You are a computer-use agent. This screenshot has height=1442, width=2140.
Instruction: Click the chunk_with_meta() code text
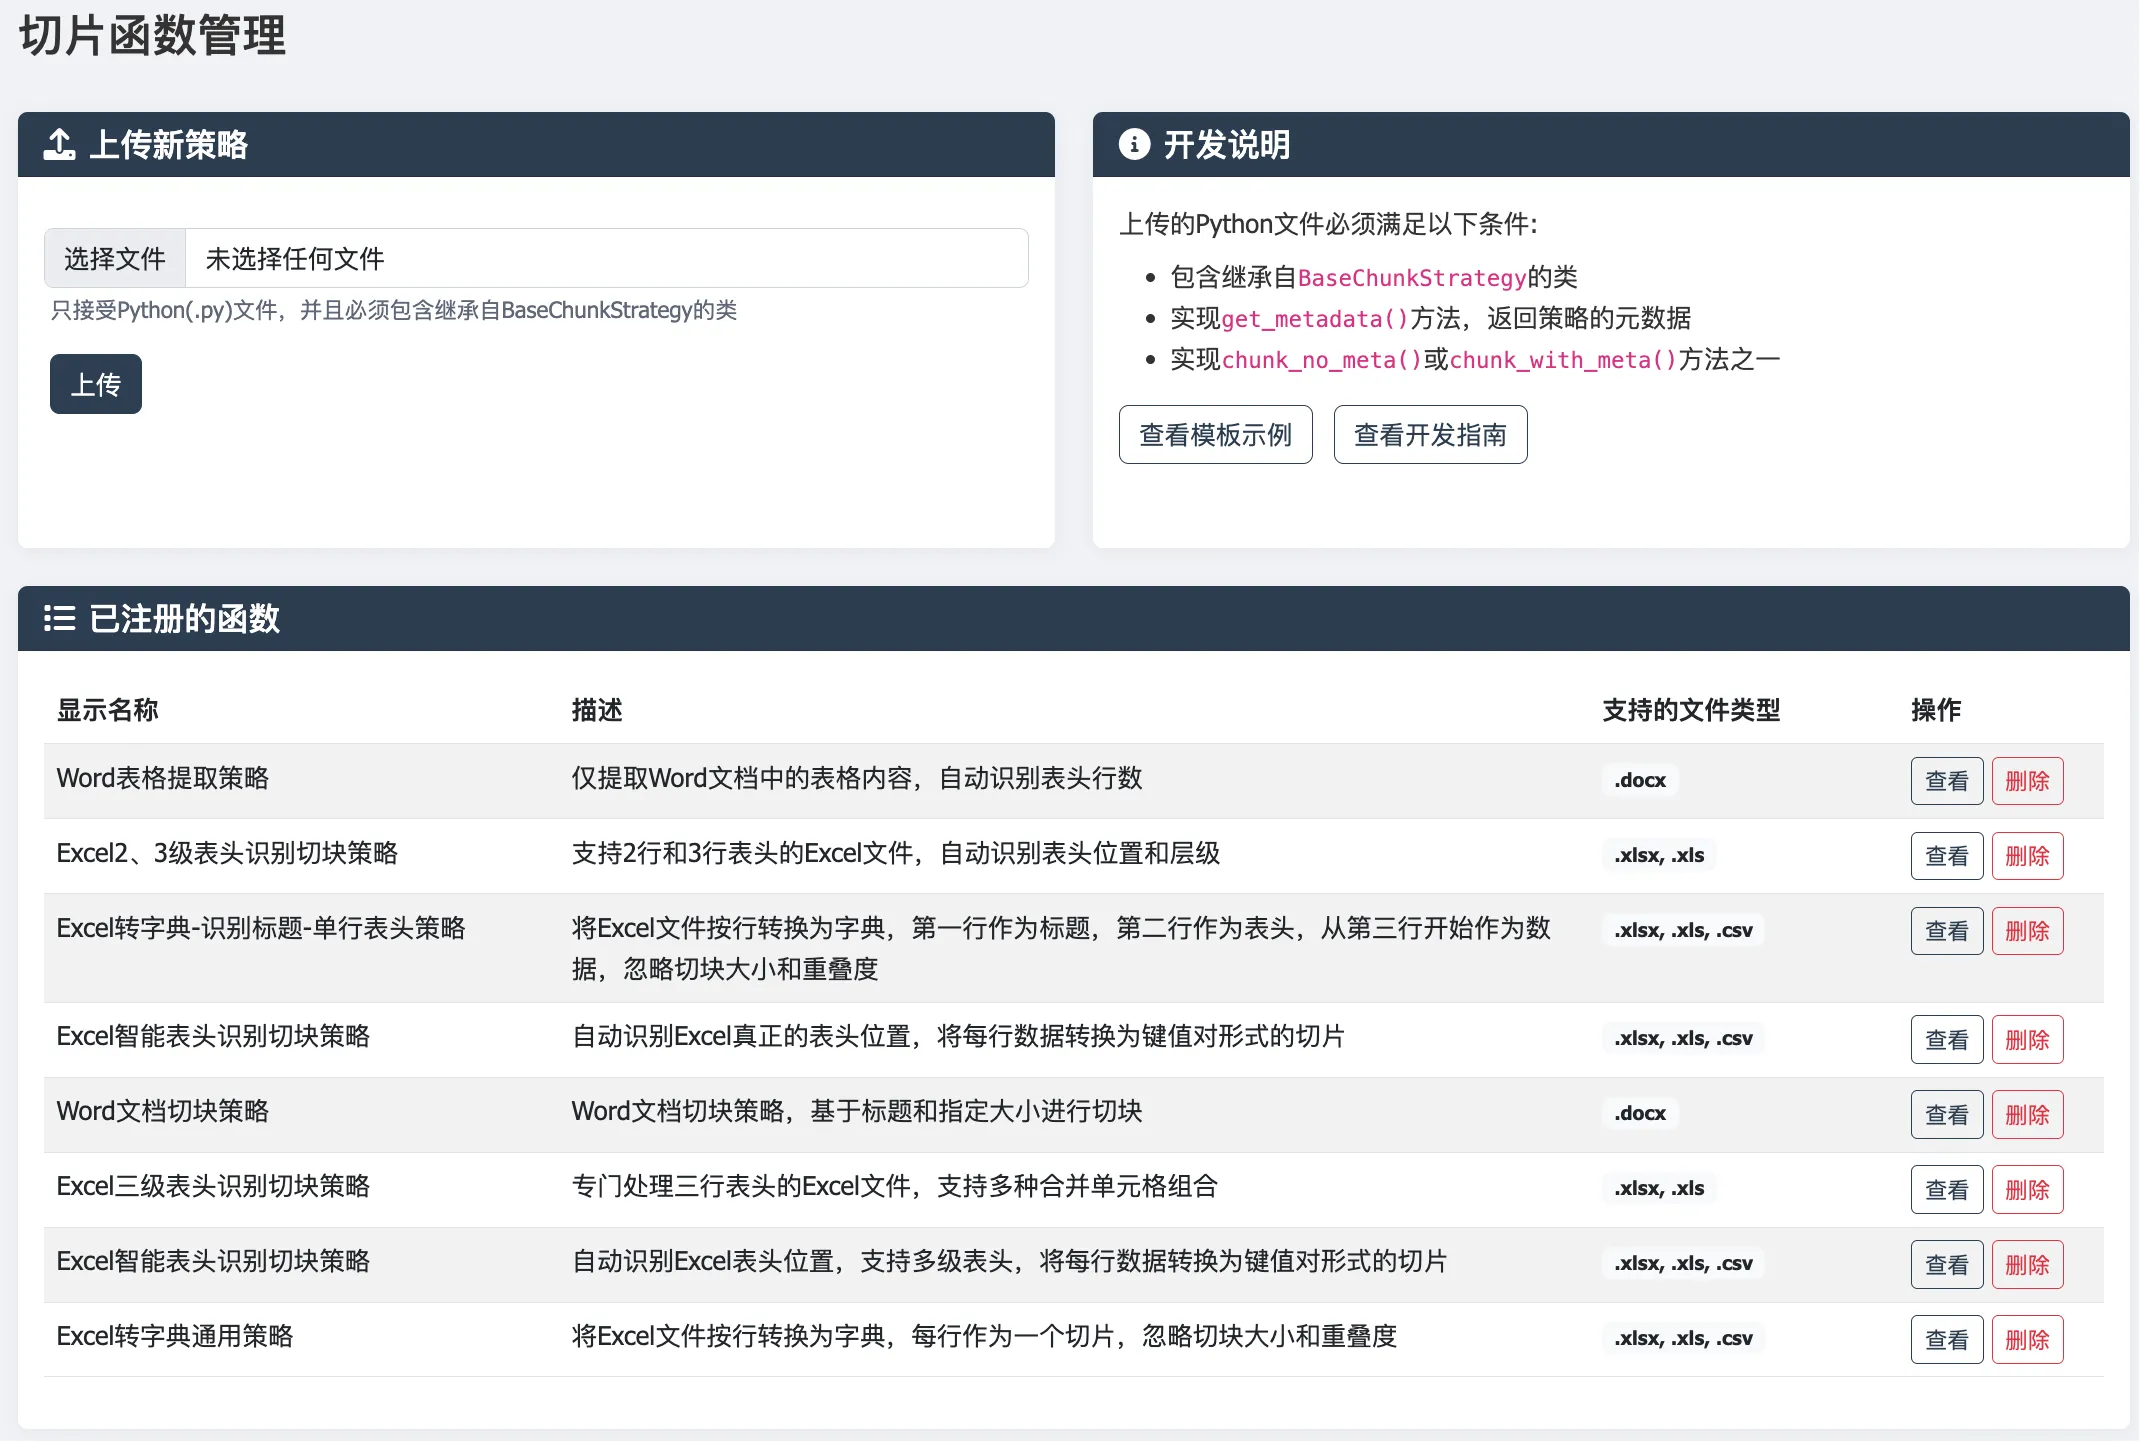(x=1563, y=360)
